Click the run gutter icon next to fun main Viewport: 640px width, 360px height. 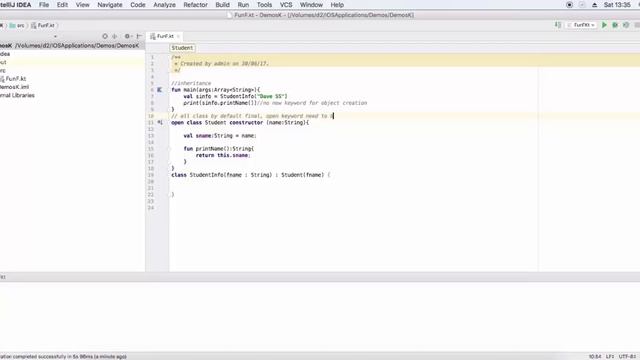click(x=160, y=90)
